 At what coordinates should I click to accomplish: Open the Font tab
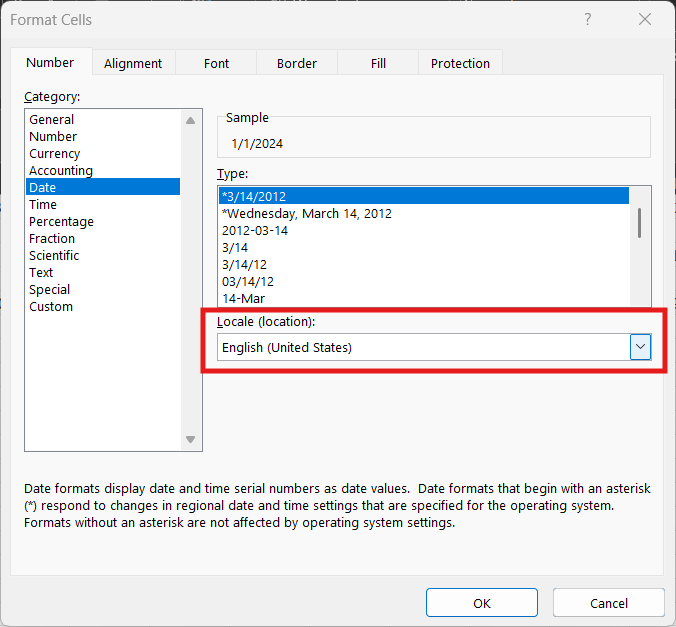[216, 63]
